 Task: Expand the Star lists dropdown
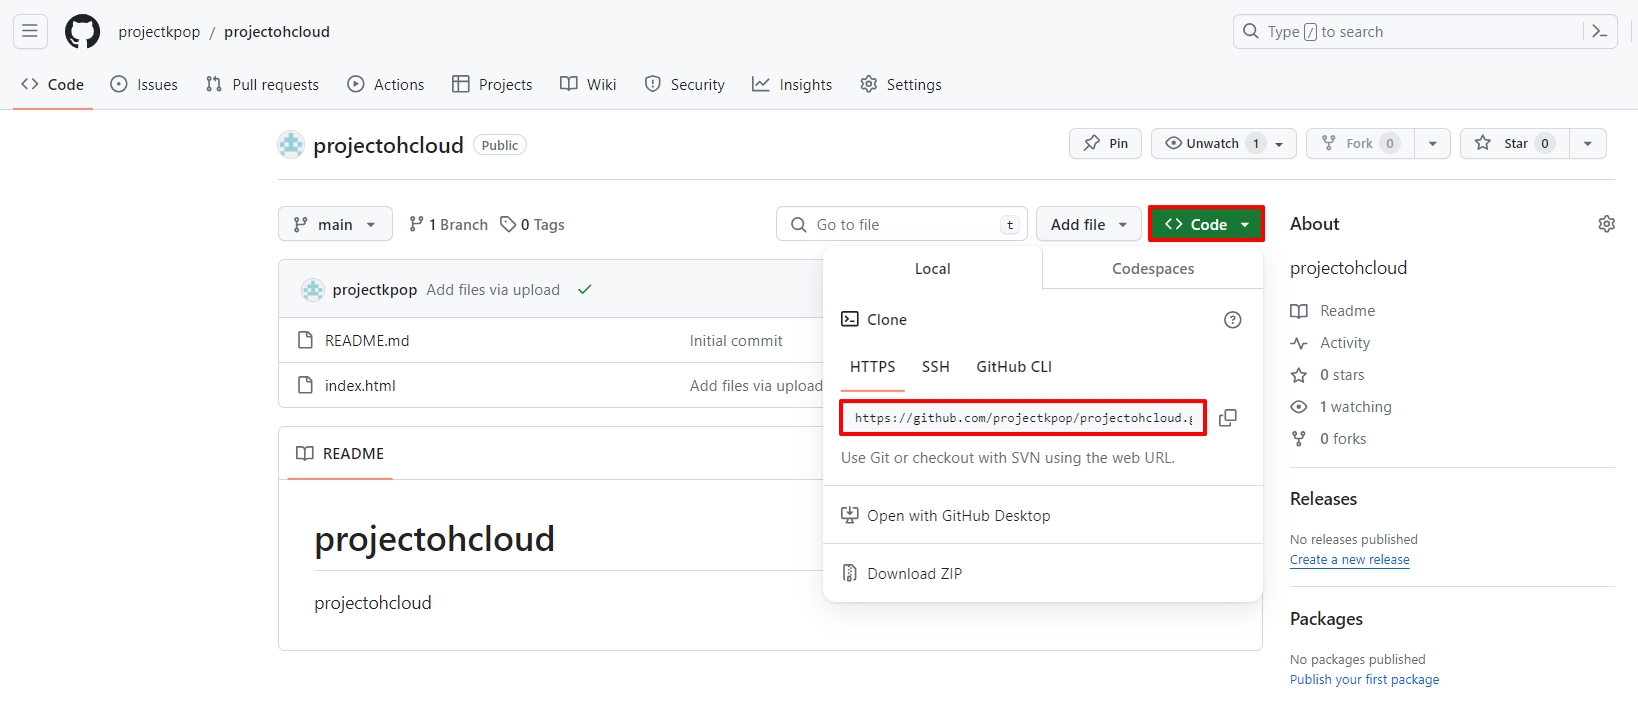tap(1588, 143)
